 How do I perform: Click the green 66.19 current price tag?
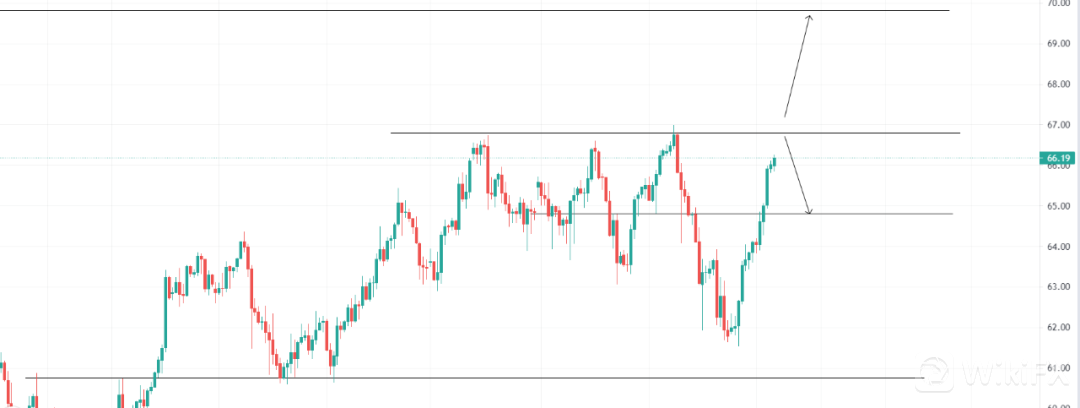point(1059,158)
